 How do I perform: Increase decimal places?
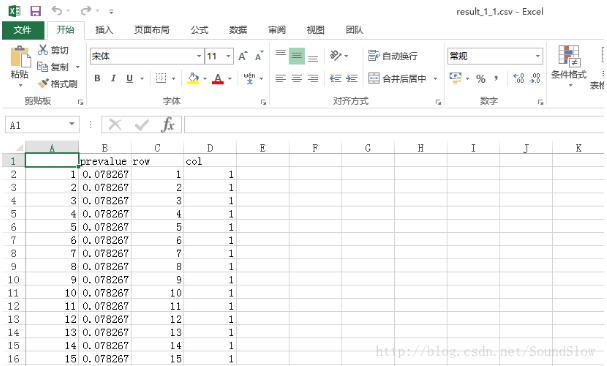(x=519, y=79)
